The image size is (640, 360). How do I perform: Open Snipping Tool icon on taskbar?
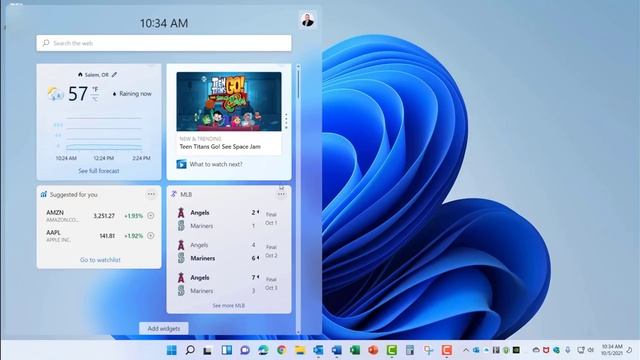[x=428, y=350]
